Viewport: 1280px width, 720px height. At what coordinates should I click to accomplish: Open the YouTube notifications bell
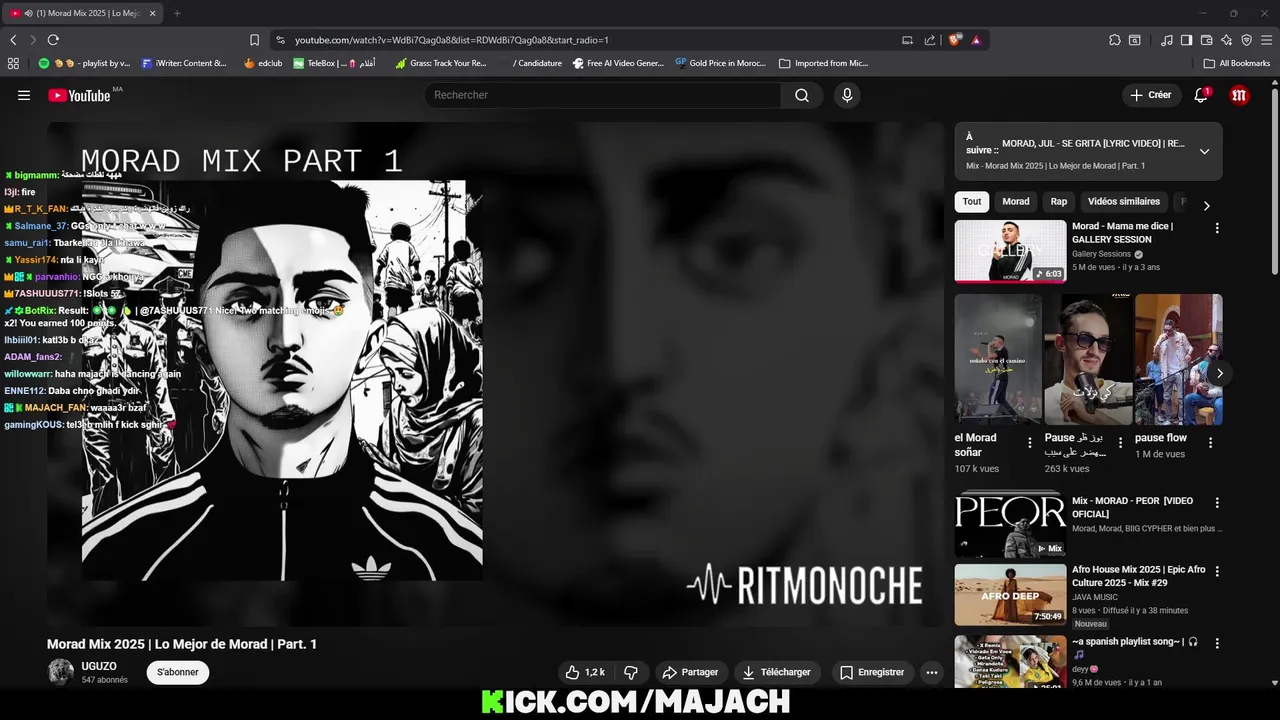coord(1201,95)
